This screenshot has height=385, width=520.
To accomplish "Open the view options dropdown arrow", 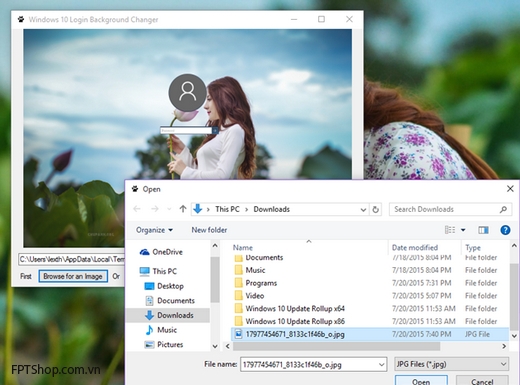I will point(463,230).
